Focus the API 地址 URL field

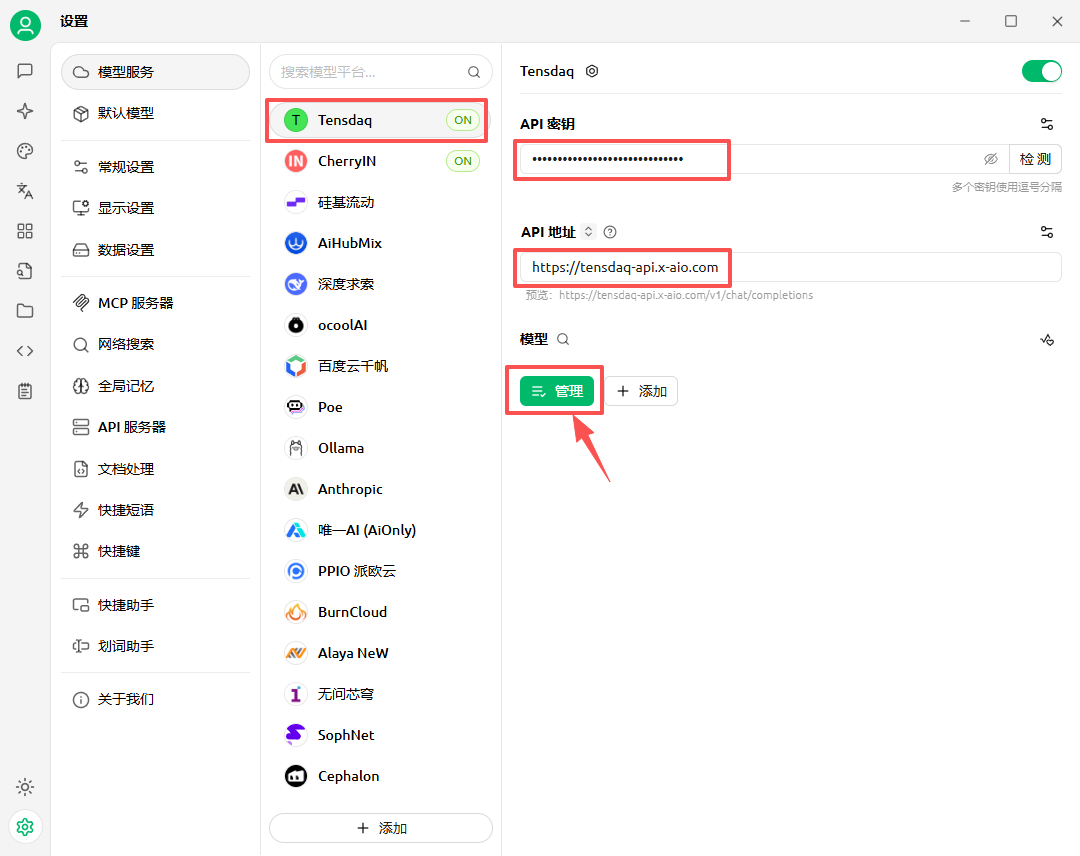pos(791,267)
